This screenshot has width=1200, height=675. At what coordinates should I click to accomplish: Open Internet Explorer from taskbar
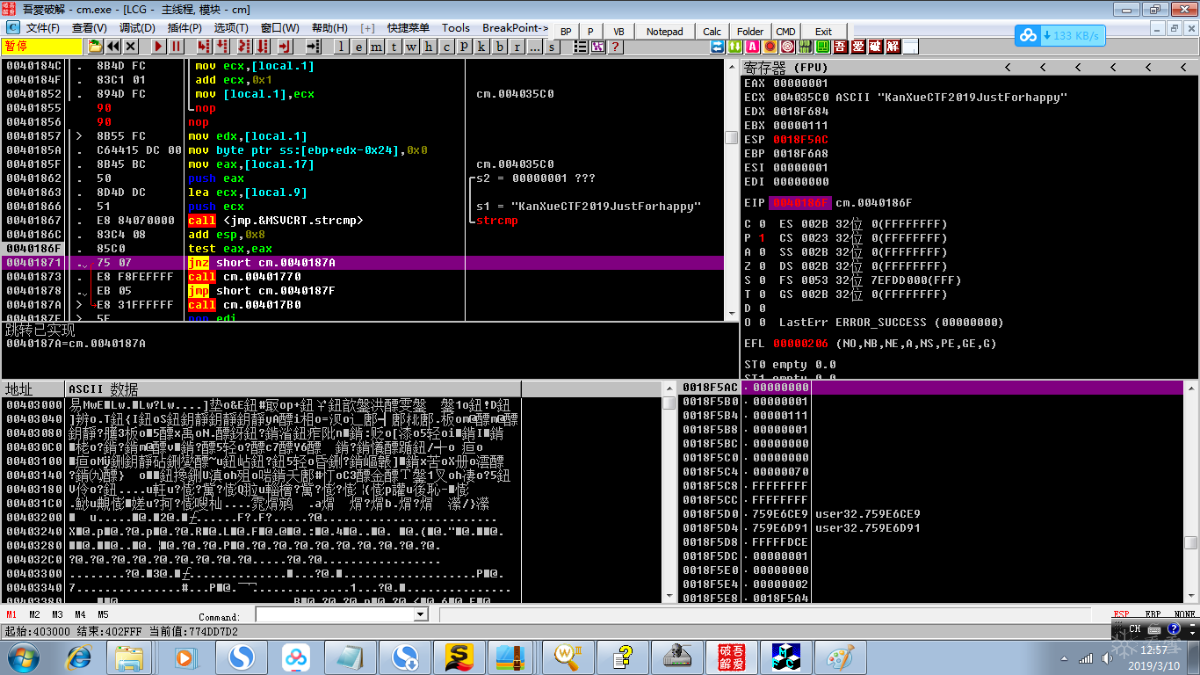click(x=79, y=657)
